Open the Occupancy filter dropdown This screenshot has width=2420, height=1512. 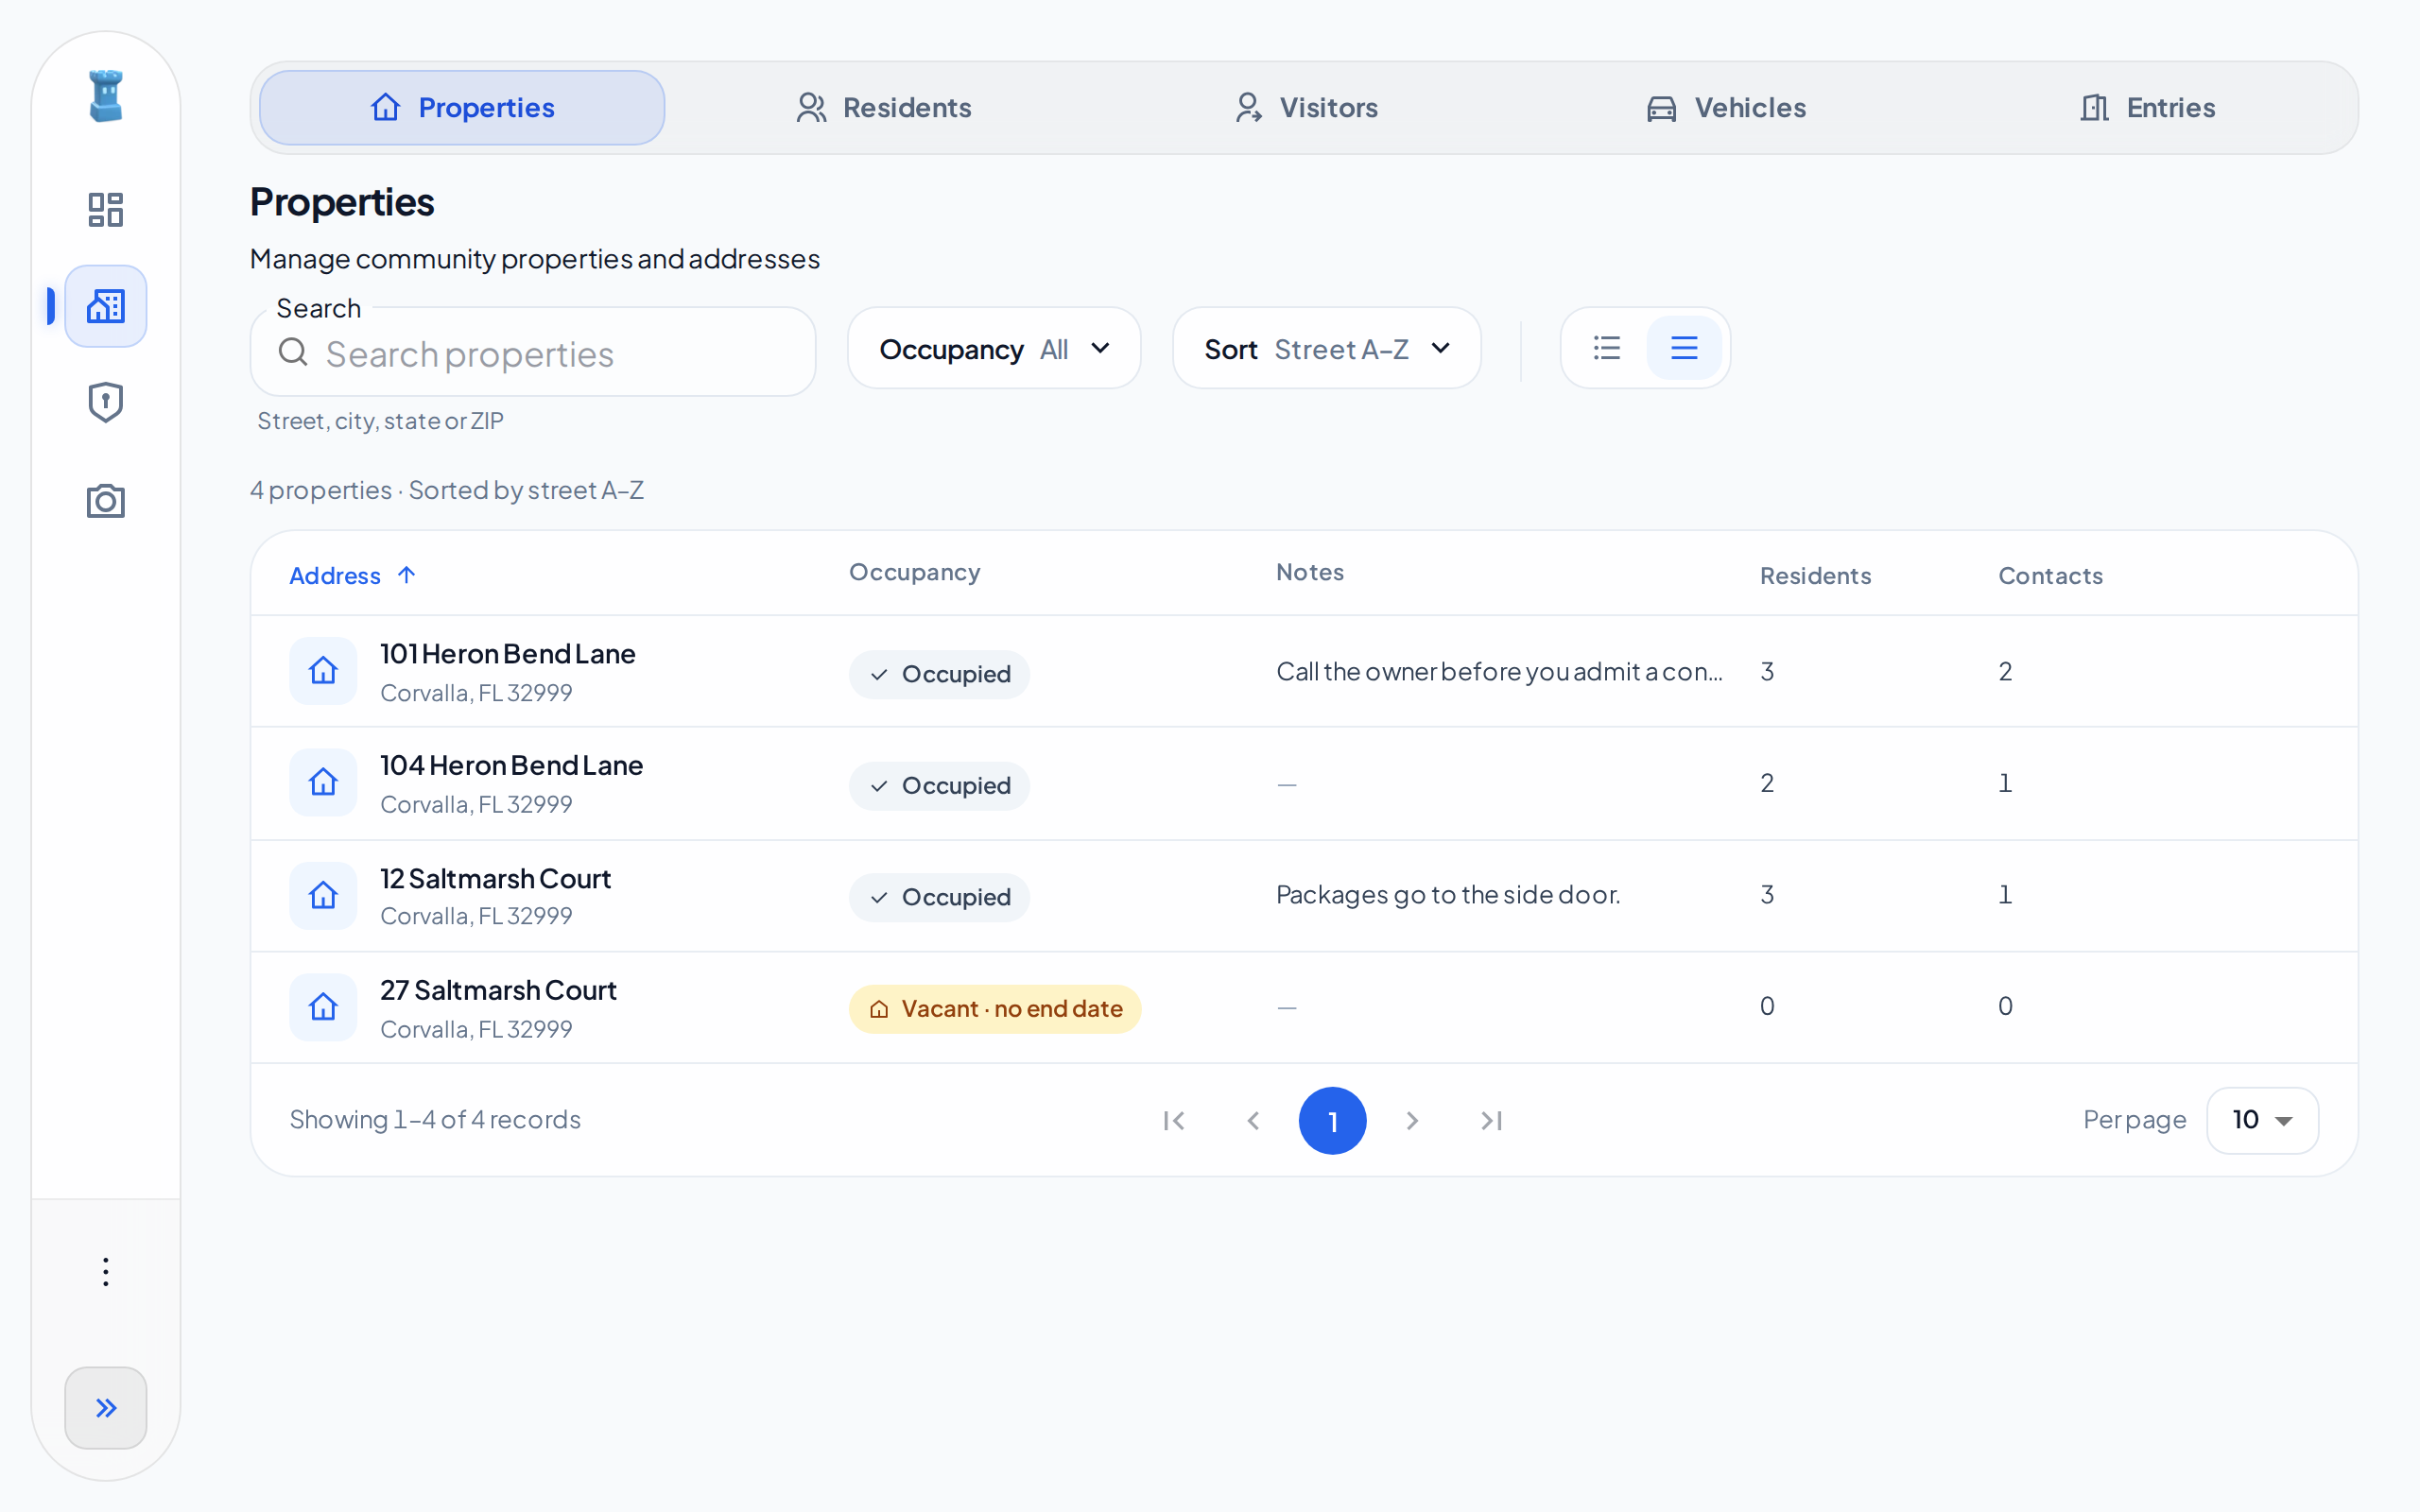click(x=994, y=349)
